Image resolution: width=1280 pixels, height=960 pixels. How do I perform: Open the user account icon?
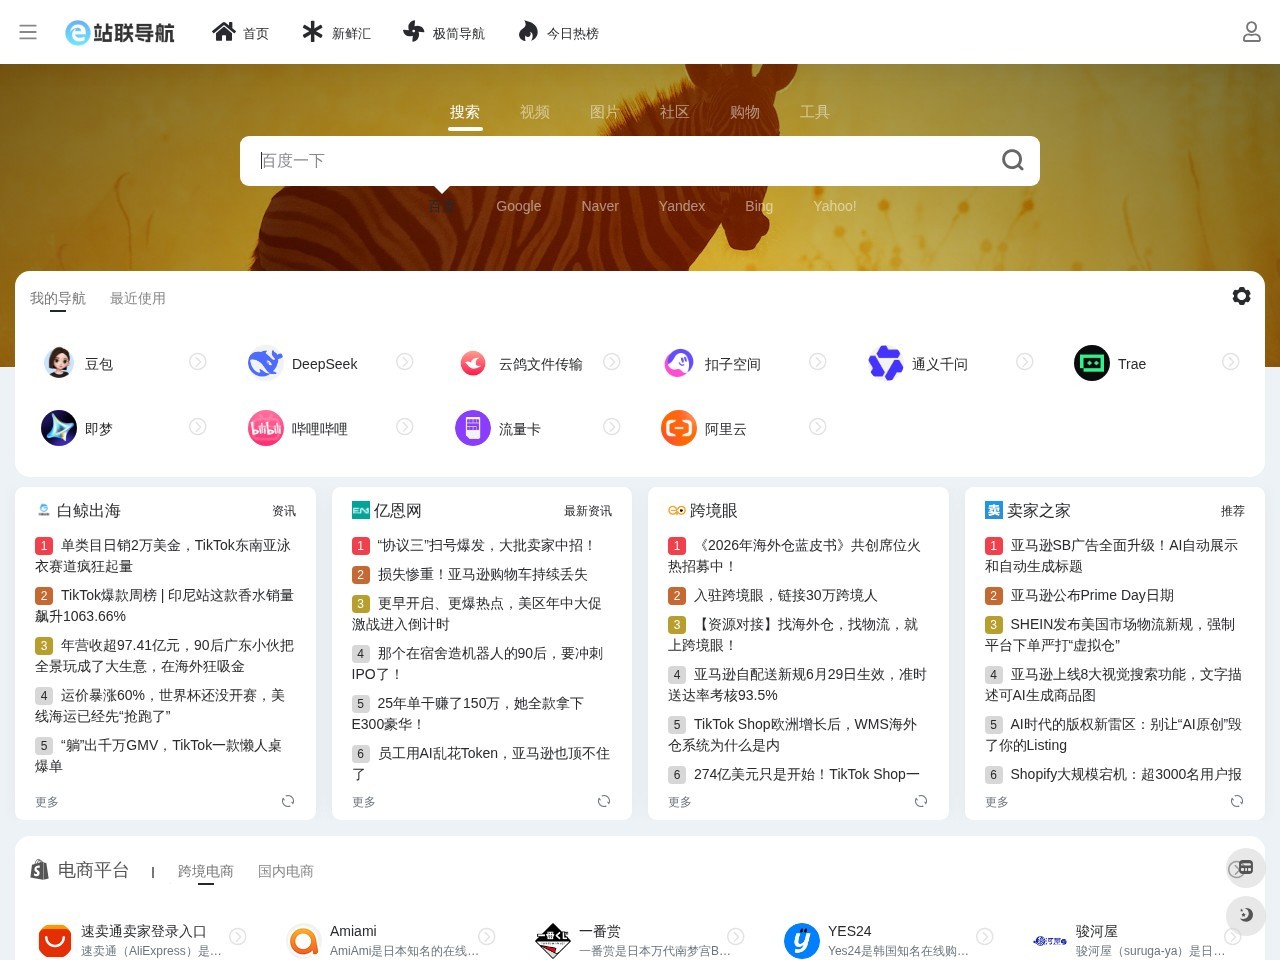coord(1251,32)
